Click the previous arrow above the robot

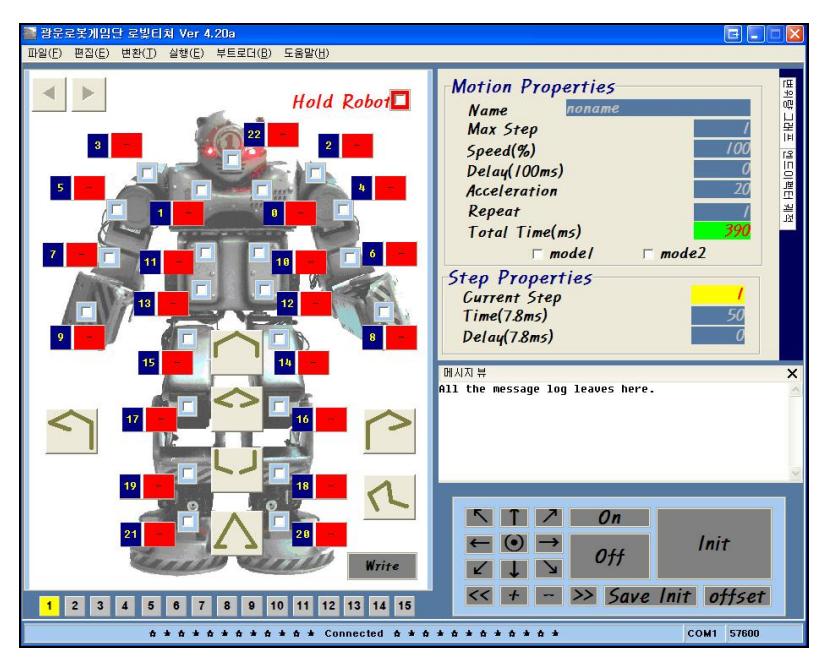pos(49,94)
